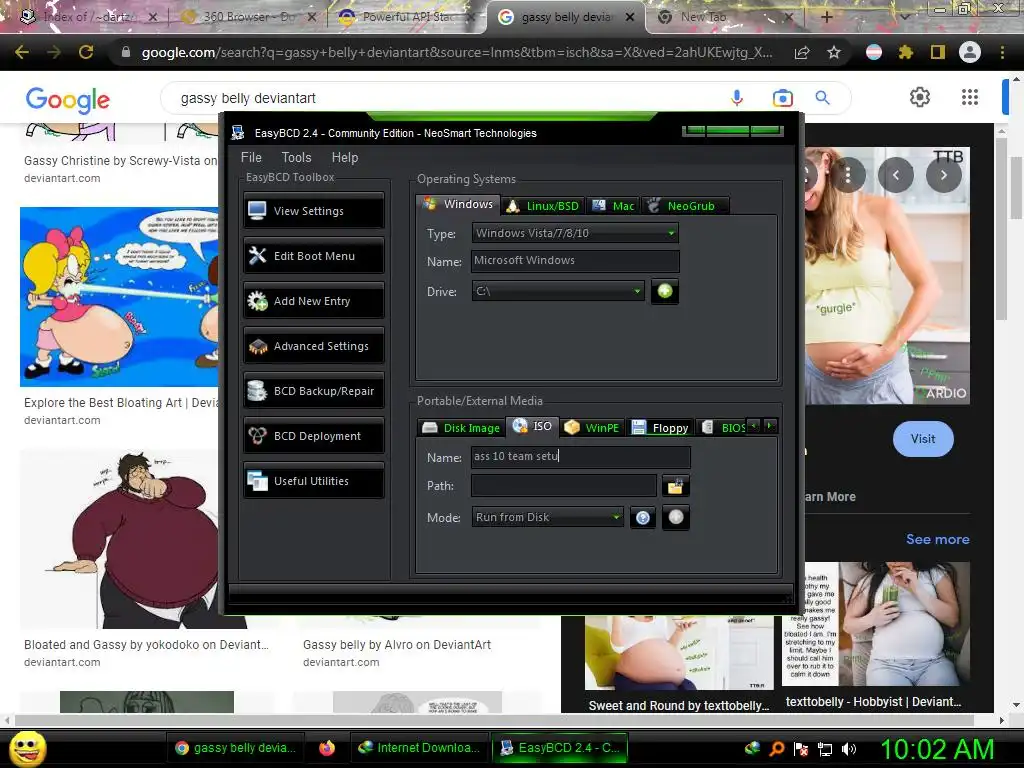This screenshot has height=768, width=1024.
Task: Show next image in preview panel
Action: click(x=944, y=175)
